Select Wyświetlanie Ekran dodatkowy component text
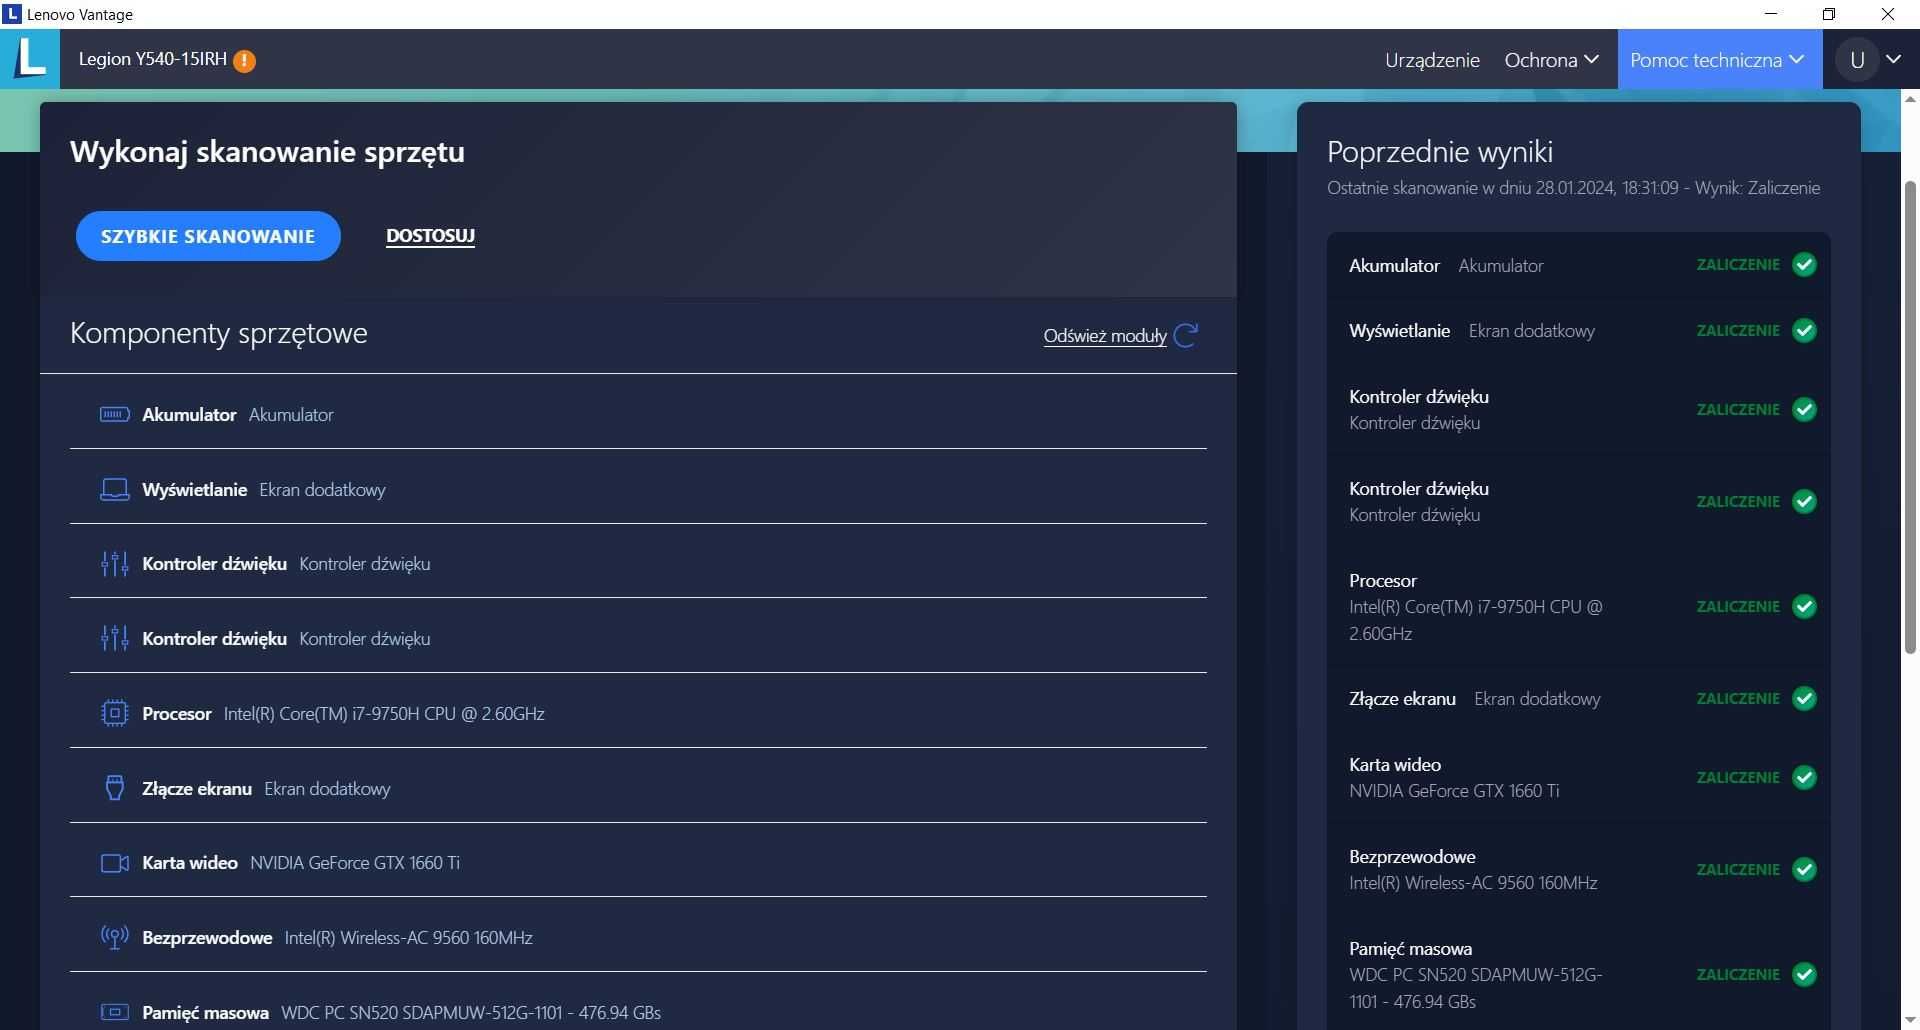 (x=263, y=489)
